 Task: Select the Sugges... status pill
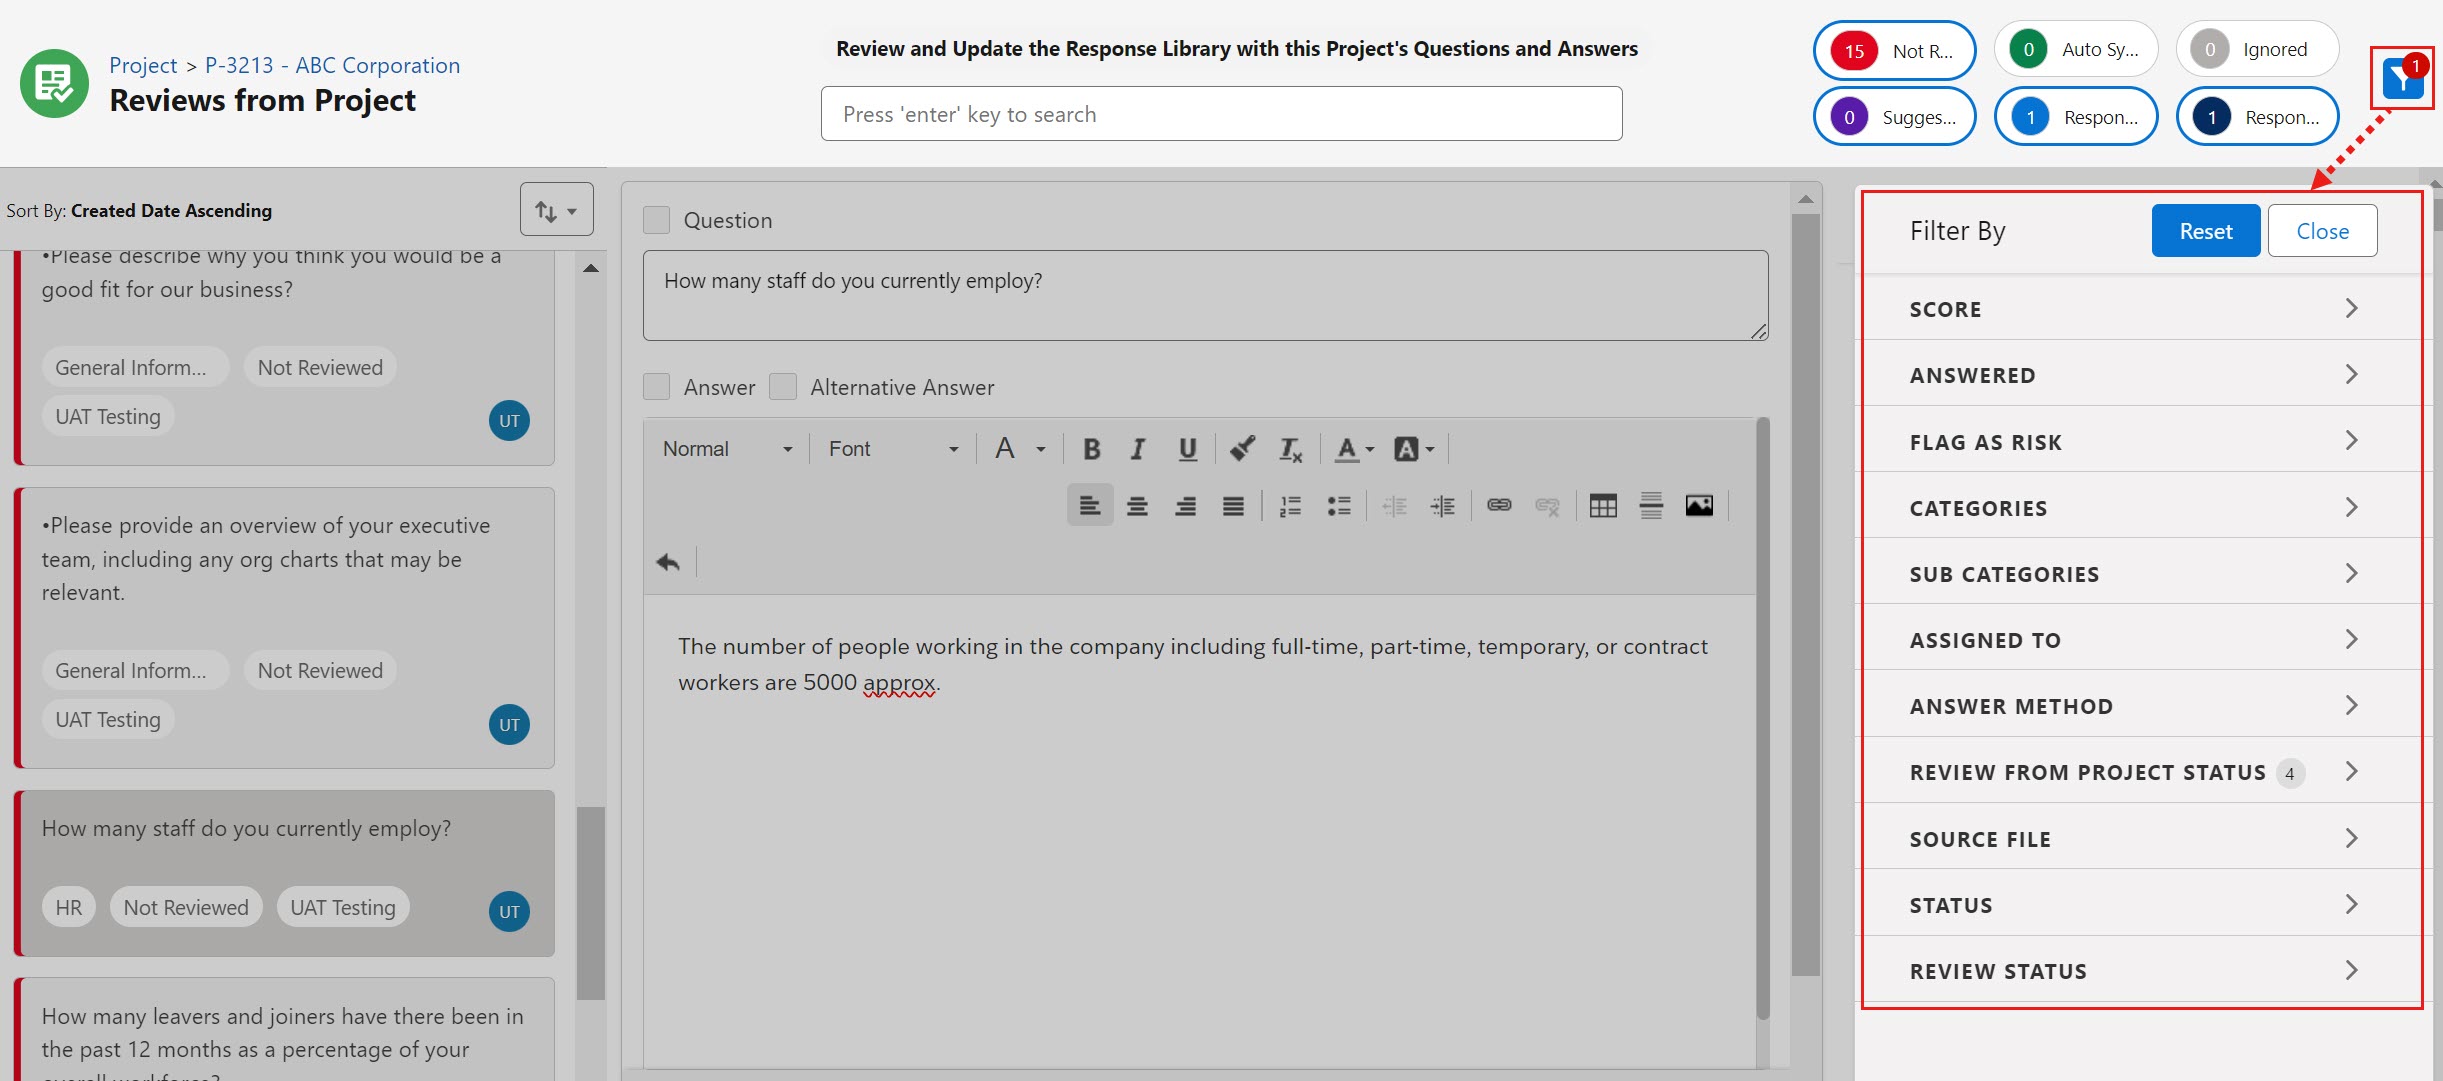pyautogui.click(x=1894, y=116)
